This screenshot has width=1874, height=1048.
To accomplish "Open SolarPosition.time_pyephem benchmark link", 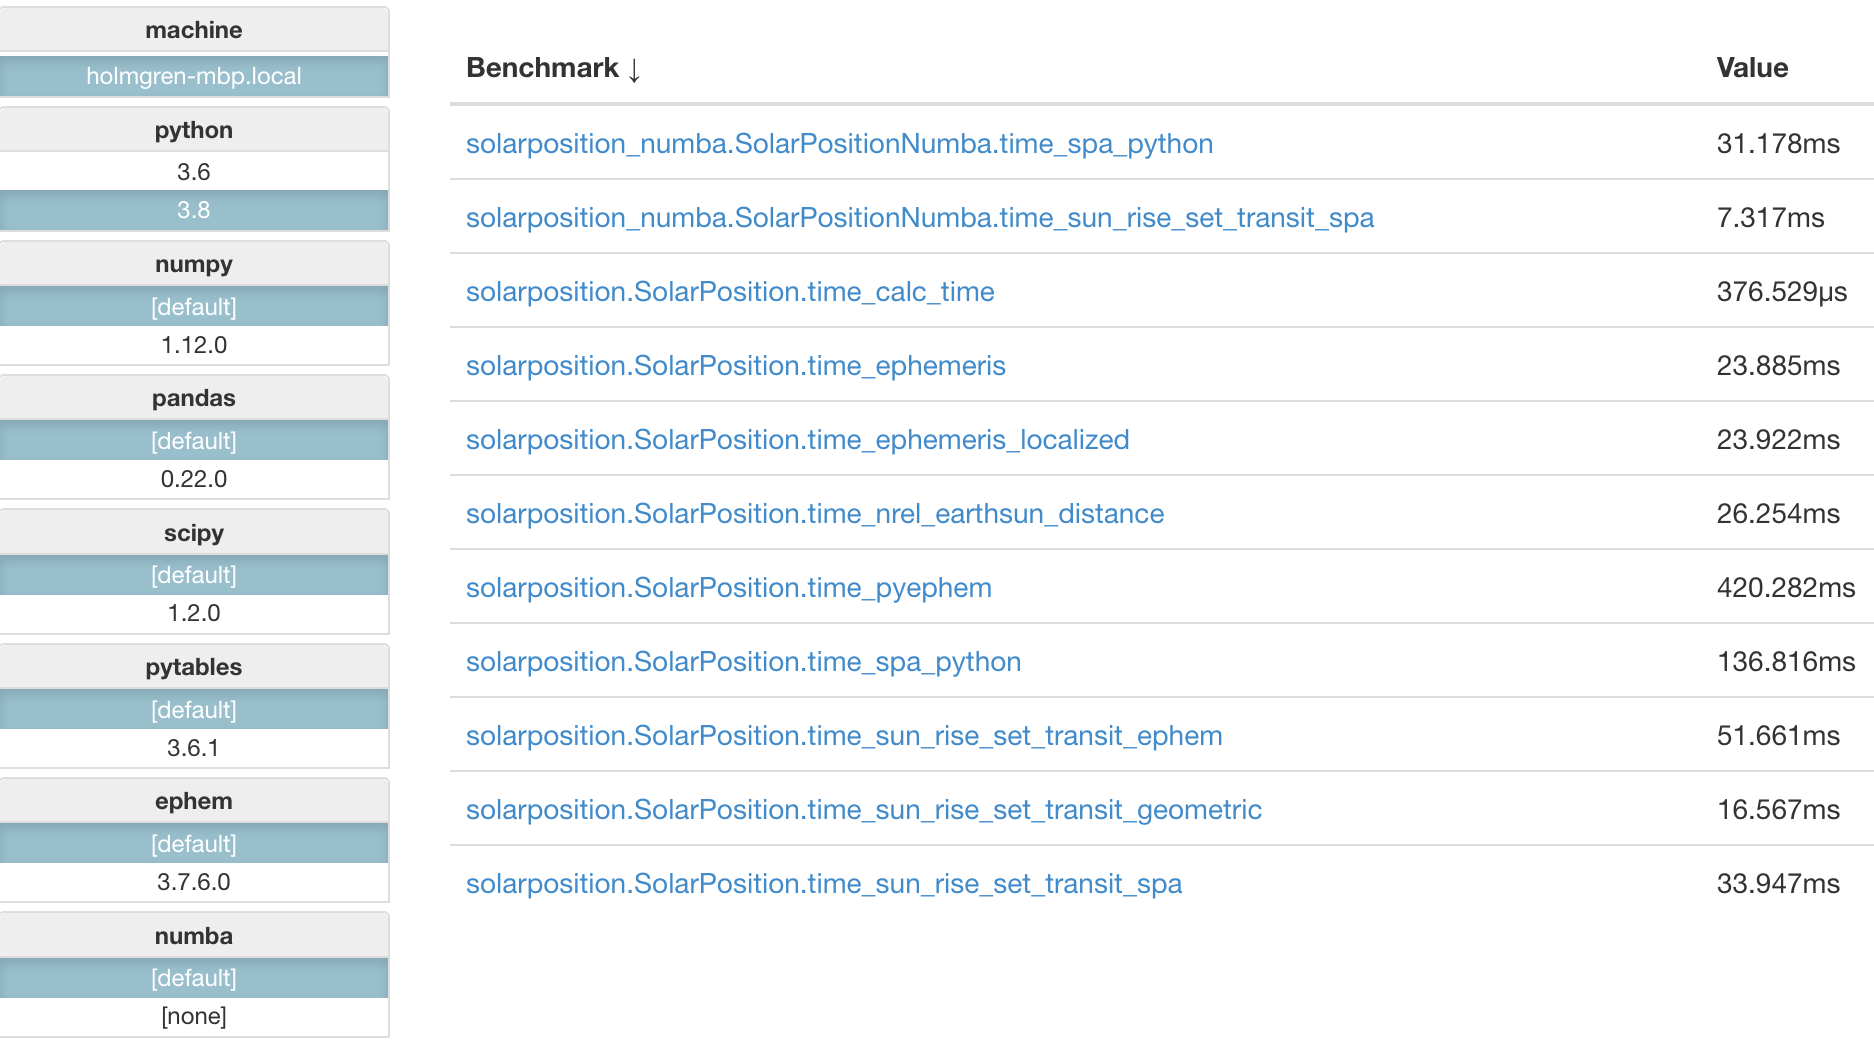I will [x=729, y=588].
